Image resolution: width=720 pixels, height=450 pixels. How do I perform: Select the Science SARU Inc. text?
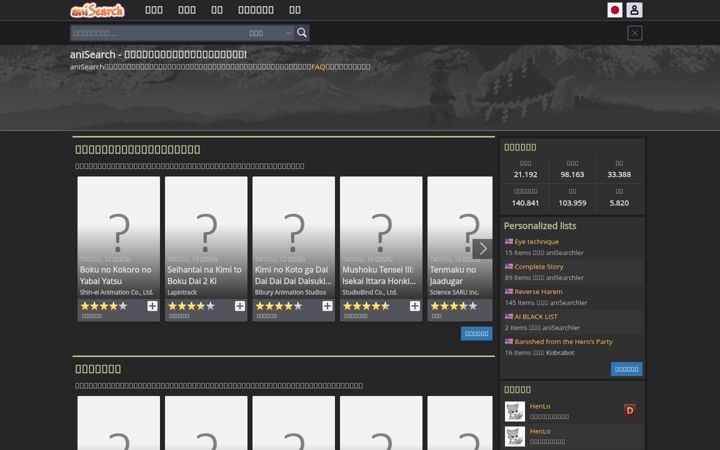[x=454, y=292]
